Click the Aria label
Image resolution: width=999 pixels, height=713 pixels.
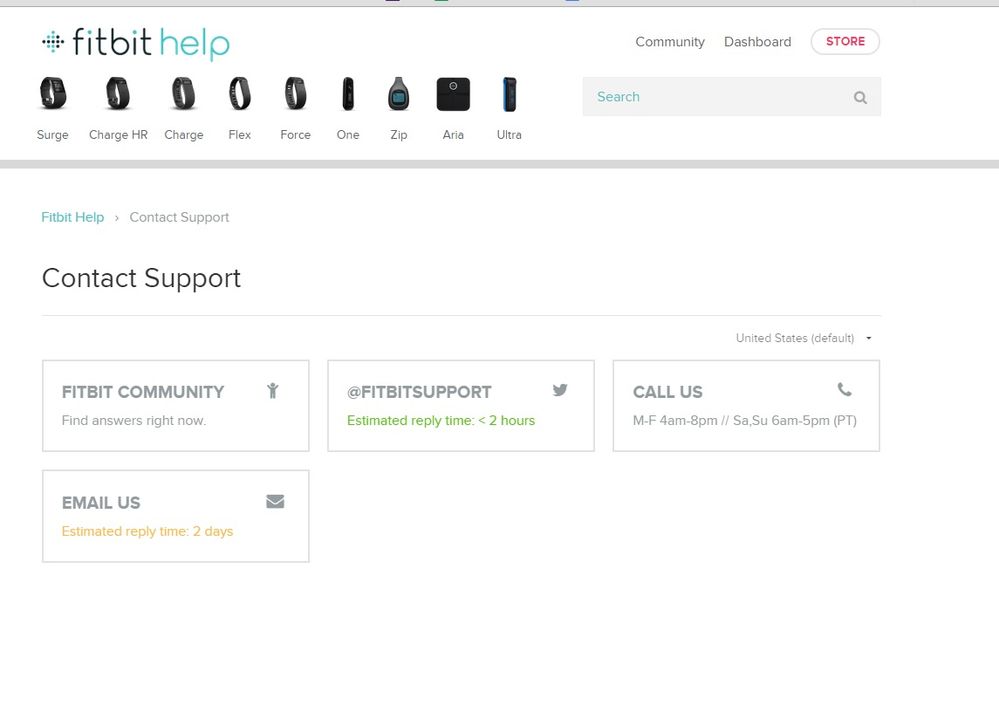[x=453, y=135]
